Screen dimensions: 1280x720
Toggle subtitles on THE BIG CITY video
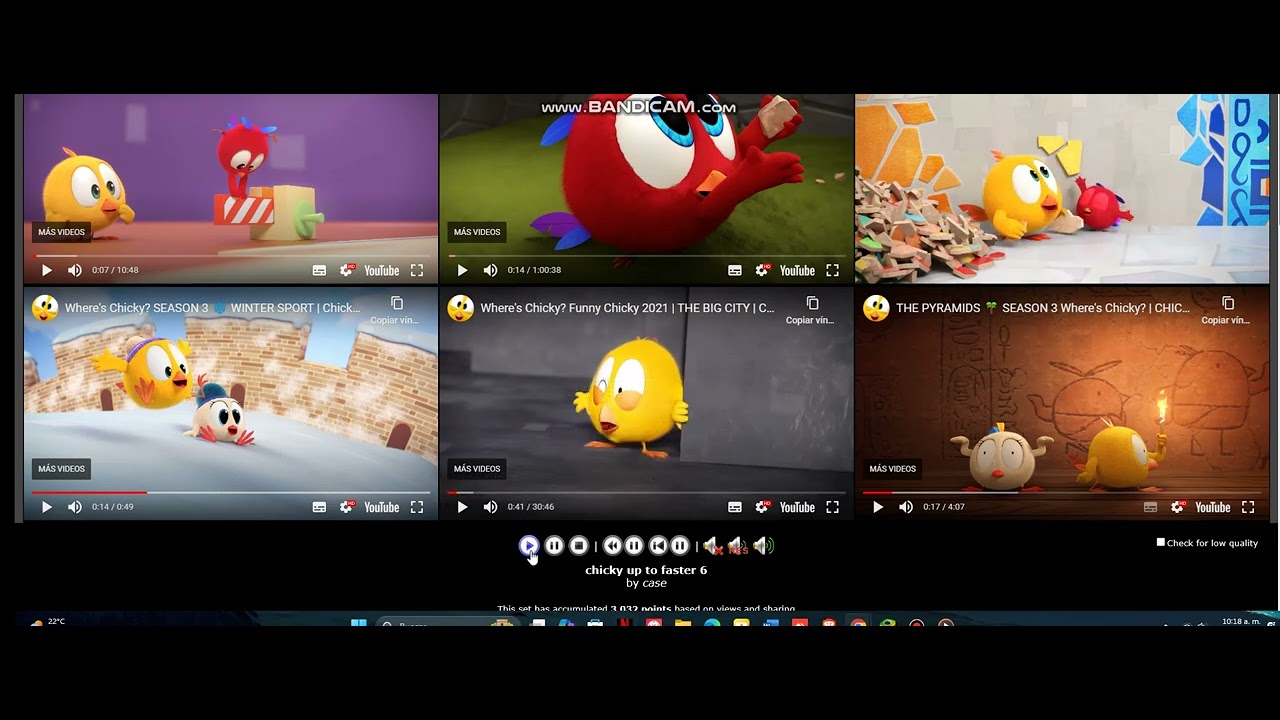(x=735, y=507)
